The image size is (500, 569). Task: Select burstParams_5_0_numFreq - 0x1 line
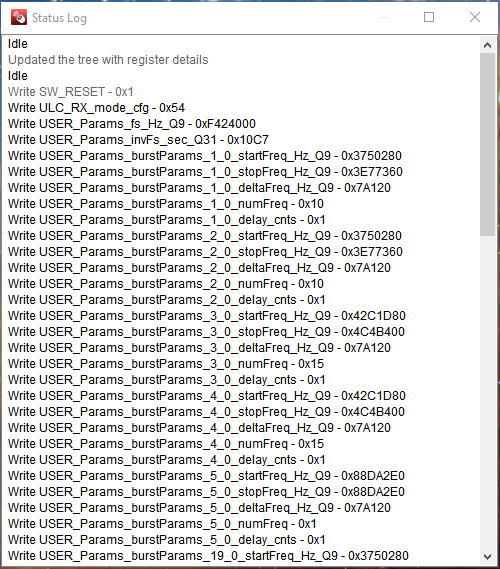(x=162, y=523)
